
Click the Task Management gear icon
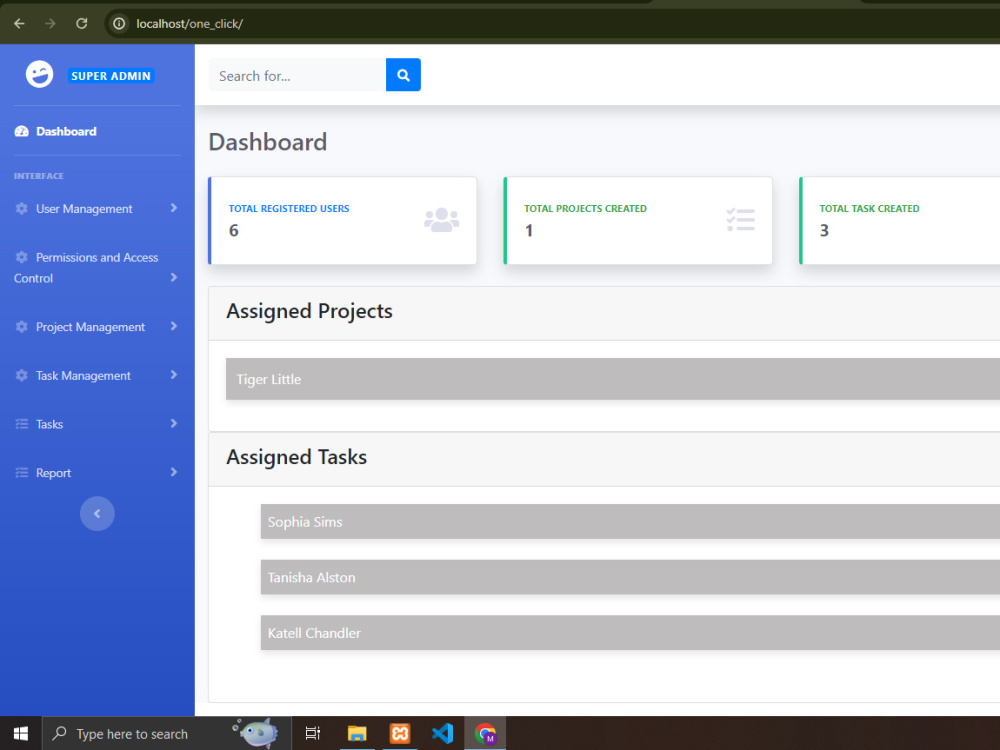[x=22, y=376]
